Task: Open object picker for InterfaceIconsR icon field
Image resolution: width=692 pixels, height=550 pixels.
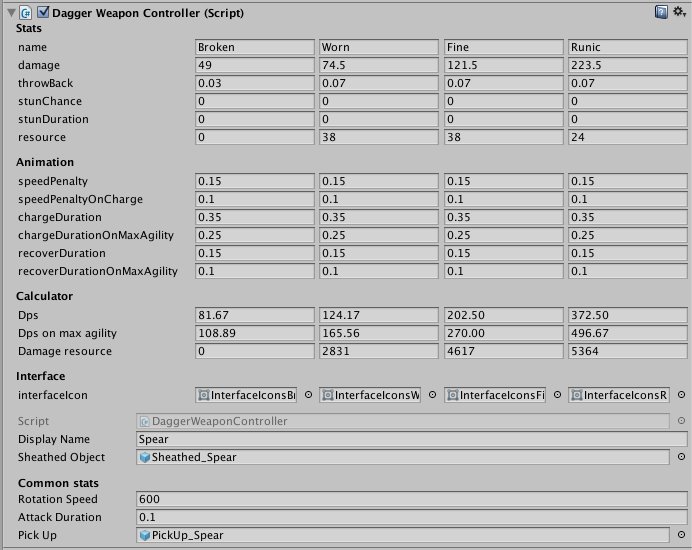Action: pos(681,395)
